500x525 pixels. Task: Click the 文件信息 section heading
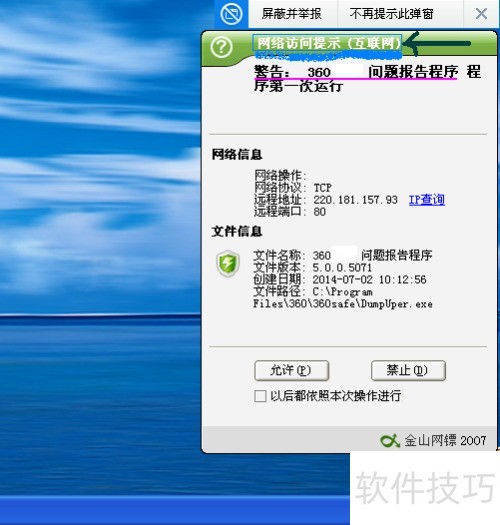click(x=237, y=231)
